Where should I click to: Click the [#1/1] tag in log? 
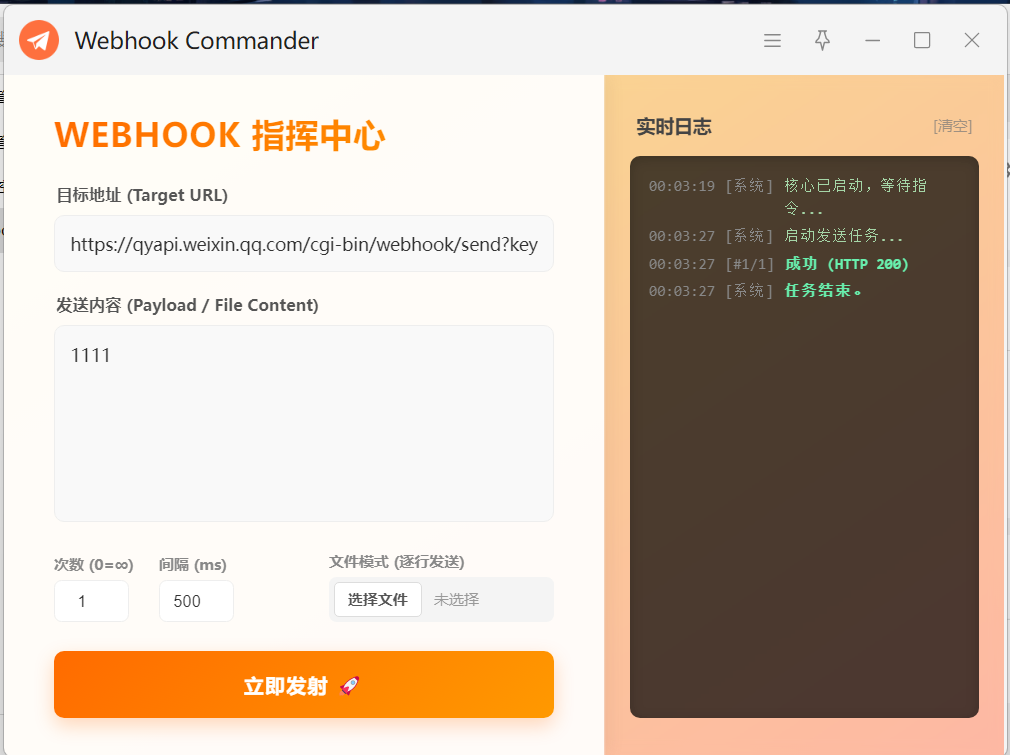749,264
